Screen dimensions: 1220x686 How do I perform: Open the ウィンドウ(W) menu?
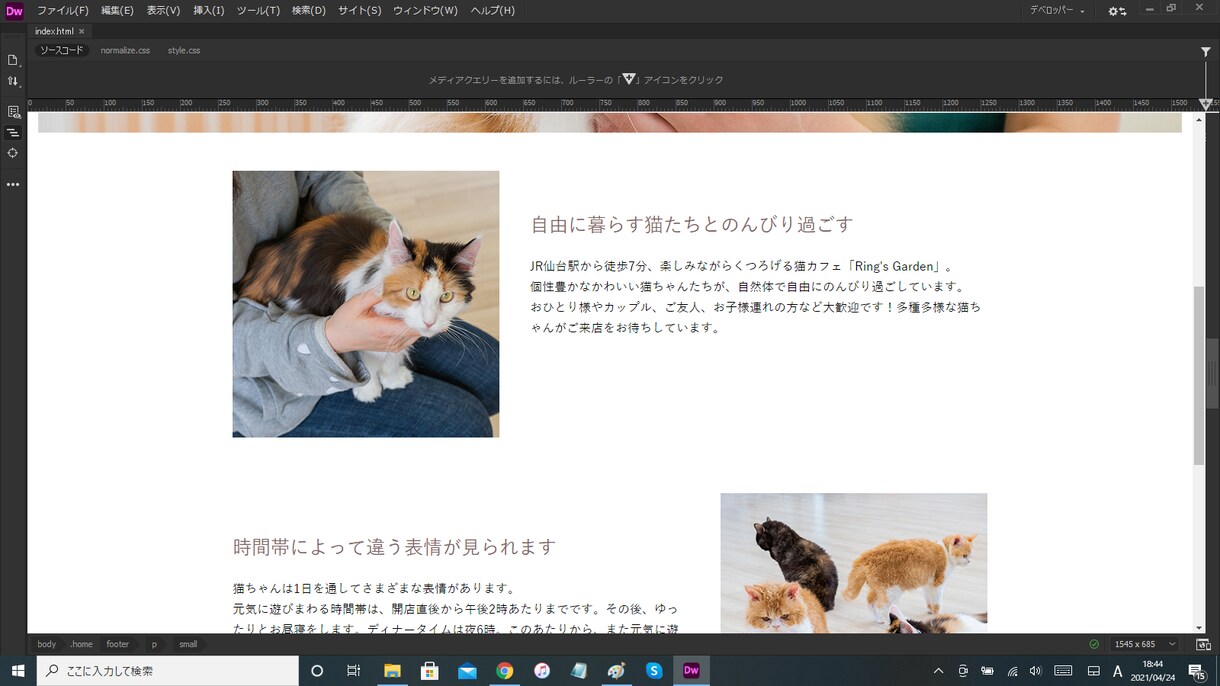click(425, 10)
